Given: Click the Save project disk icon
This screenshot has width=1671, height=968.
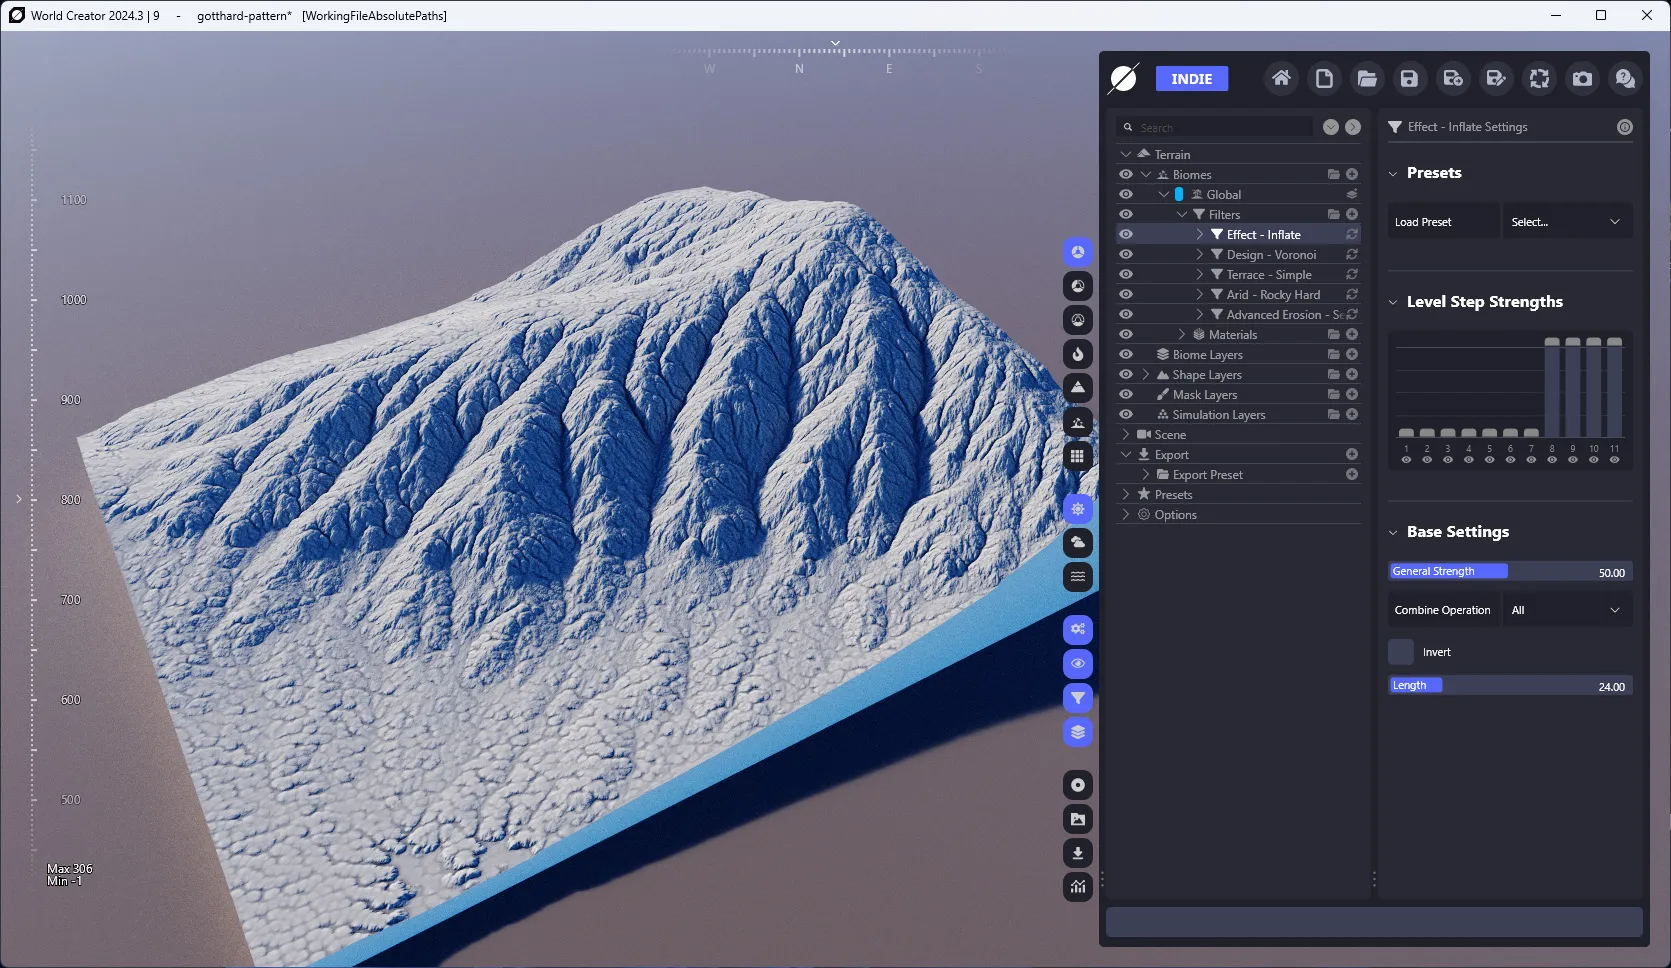Looking at the screenshot, I should (x=1409, y=78).
